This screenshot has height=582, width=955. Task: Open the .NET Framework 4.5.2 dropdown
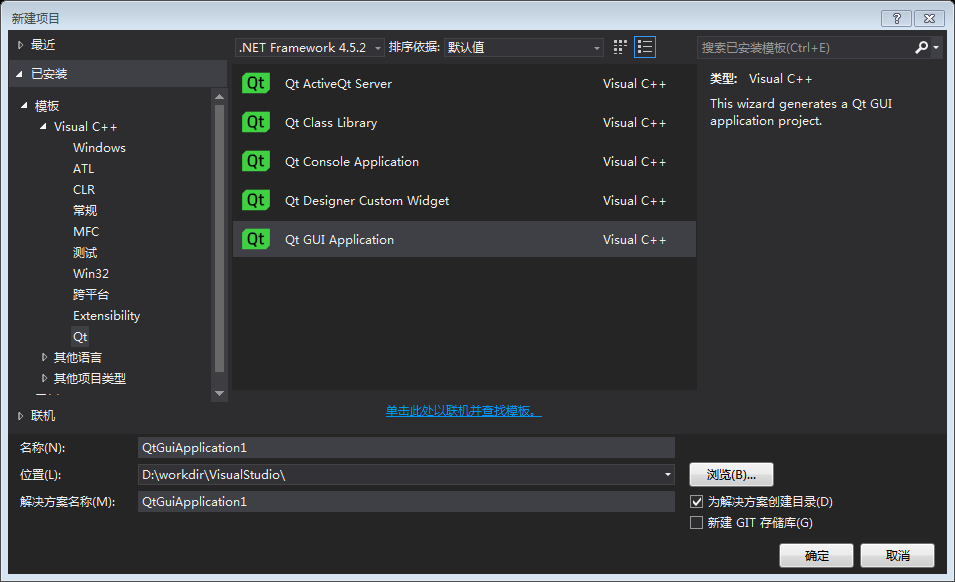(x=310, y=47)
